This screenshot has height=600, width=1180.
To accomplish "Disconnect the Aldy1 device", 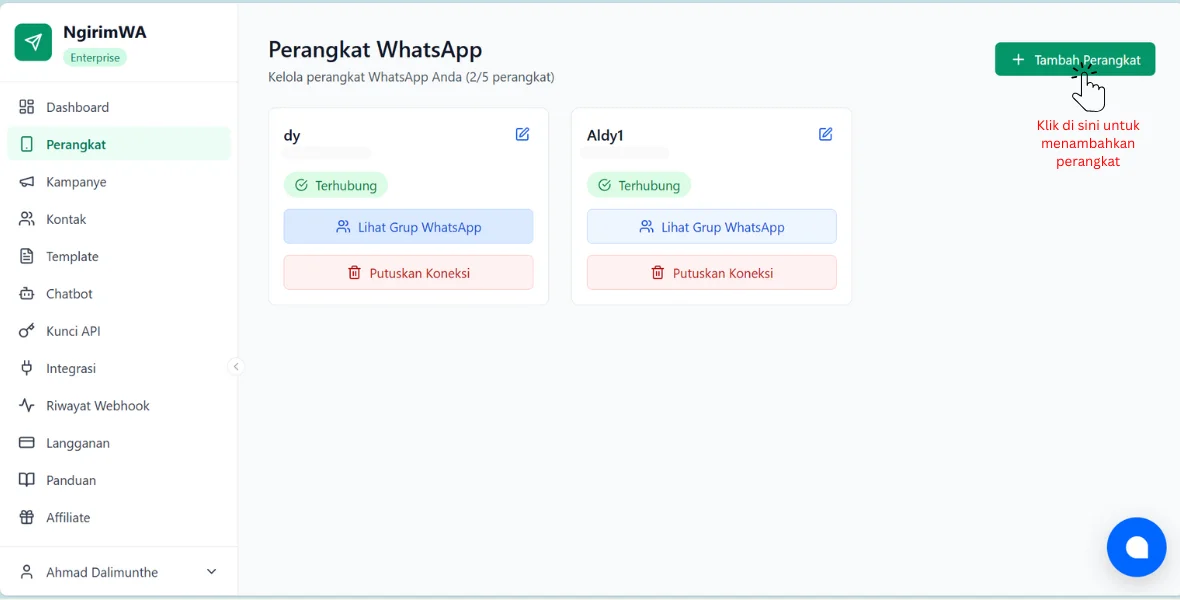I will coord(712,273).
